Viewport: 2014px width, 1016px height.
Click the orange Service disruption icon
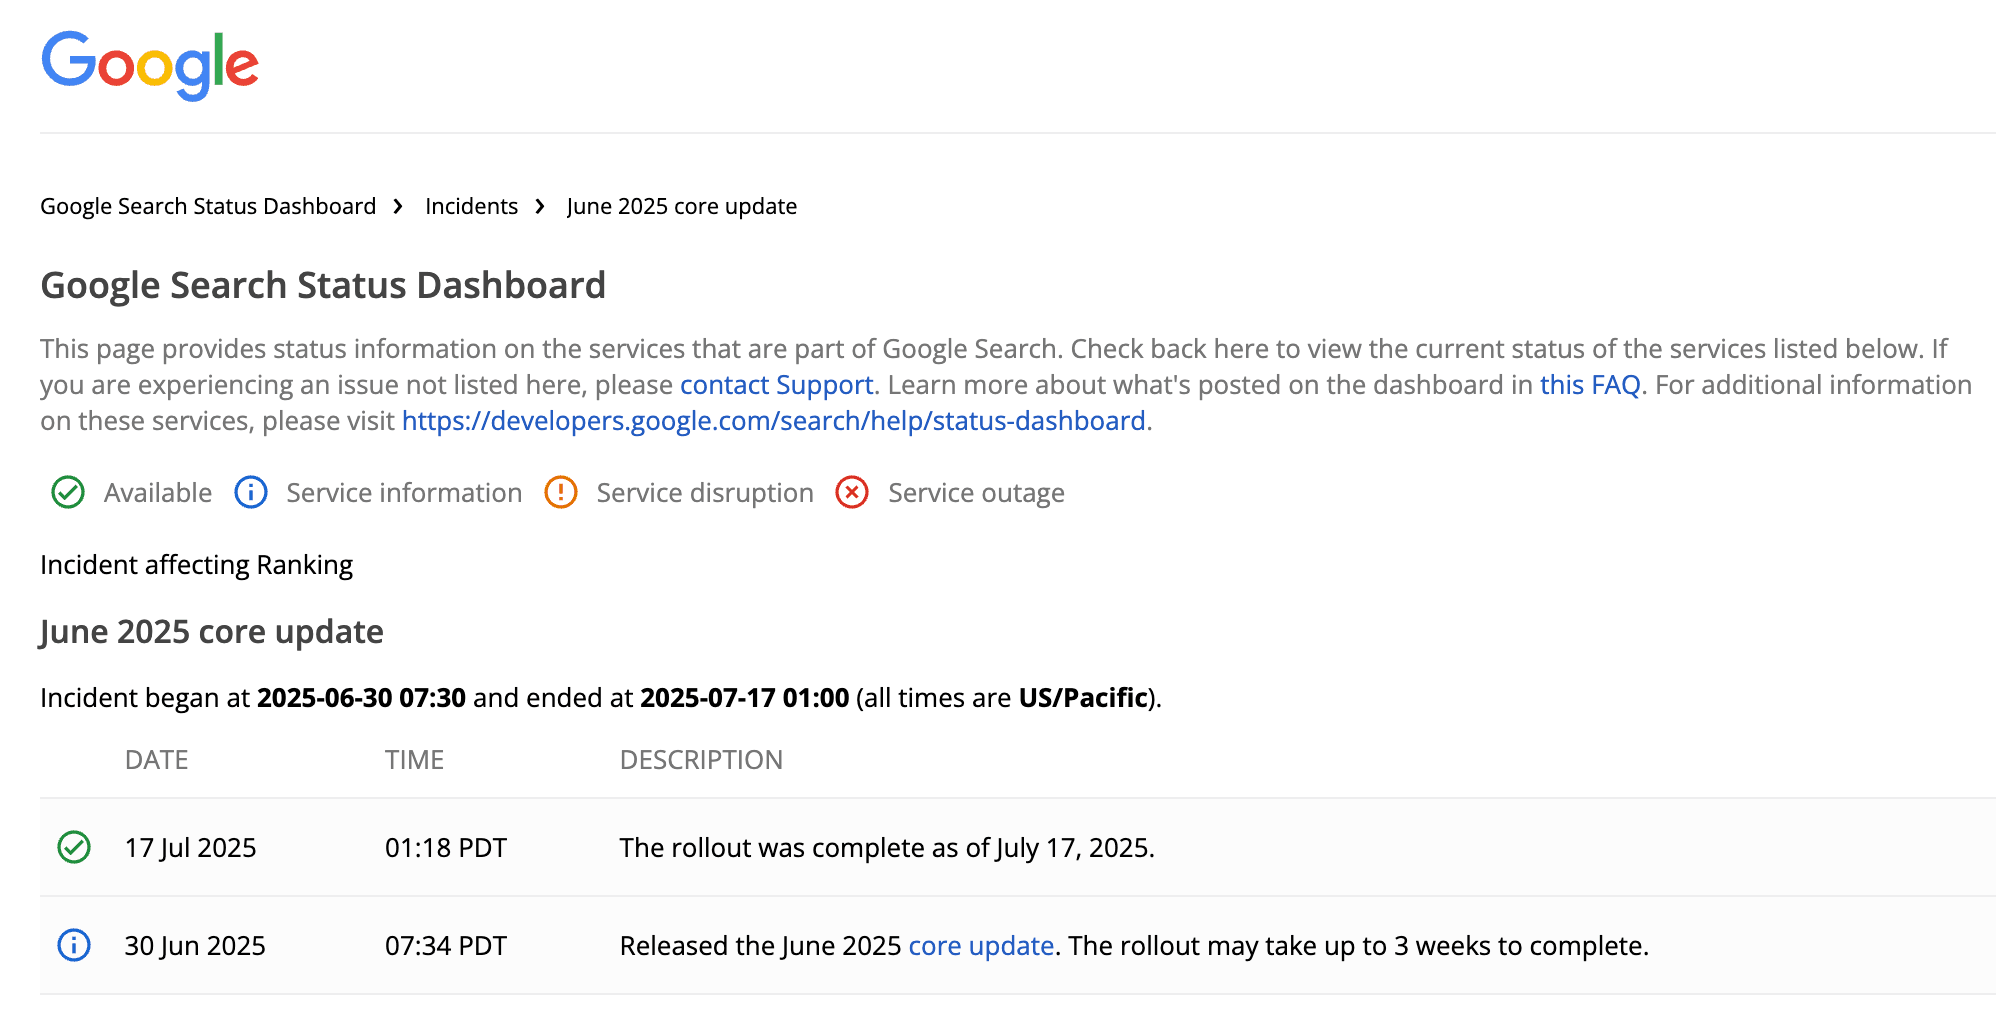(x=561, y=492)
